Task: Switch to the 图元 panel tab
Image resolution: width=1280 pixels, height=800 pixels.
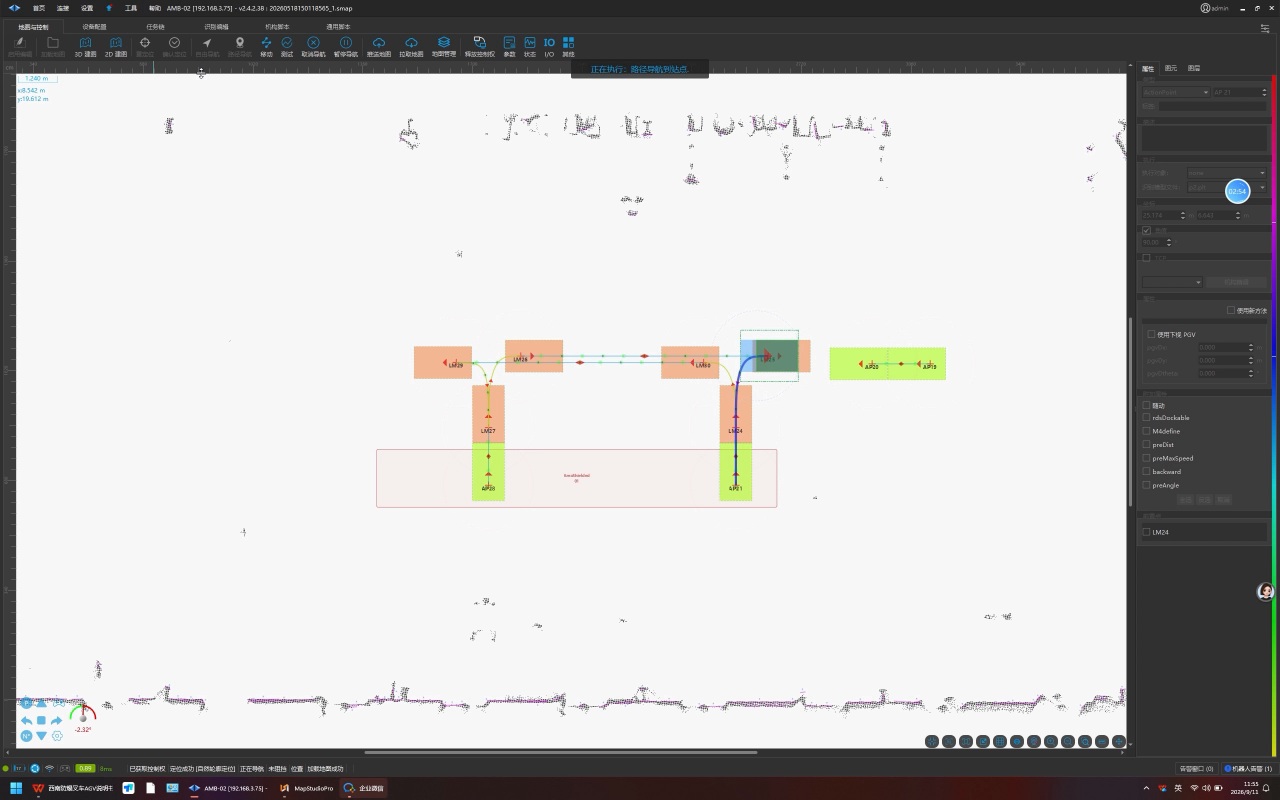Action: pos(1171,68)
